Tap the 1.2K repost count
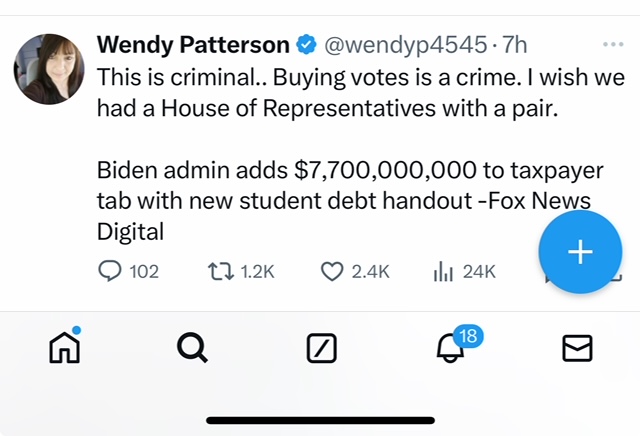The width and height of the screenshot is (640, 436). [258, 271]
